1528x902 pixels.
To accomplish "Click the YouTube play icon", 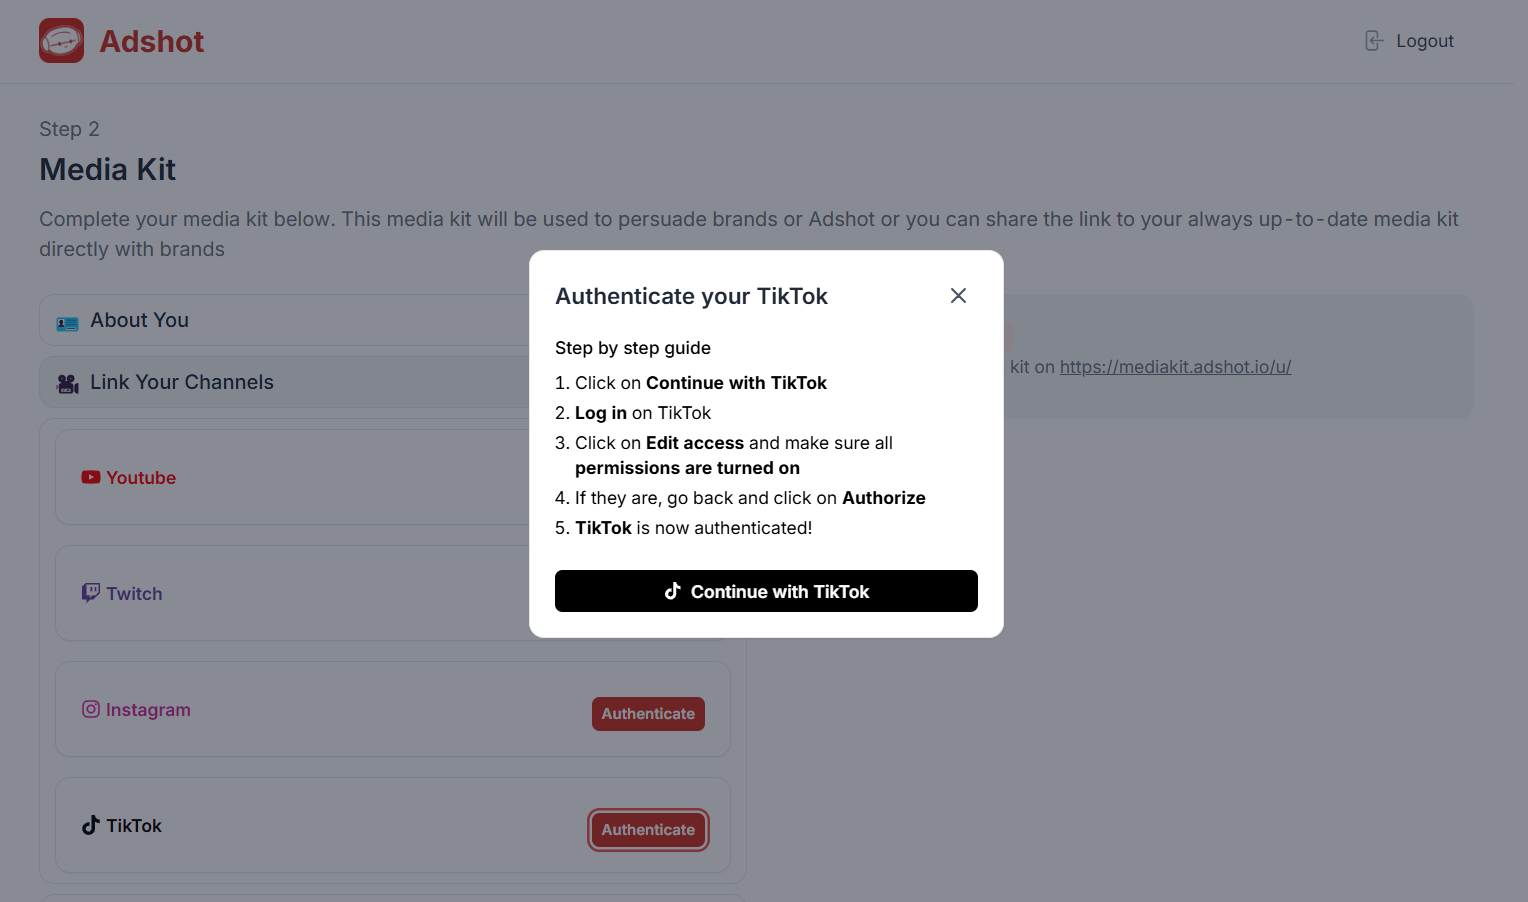I will tap(91, 478).
